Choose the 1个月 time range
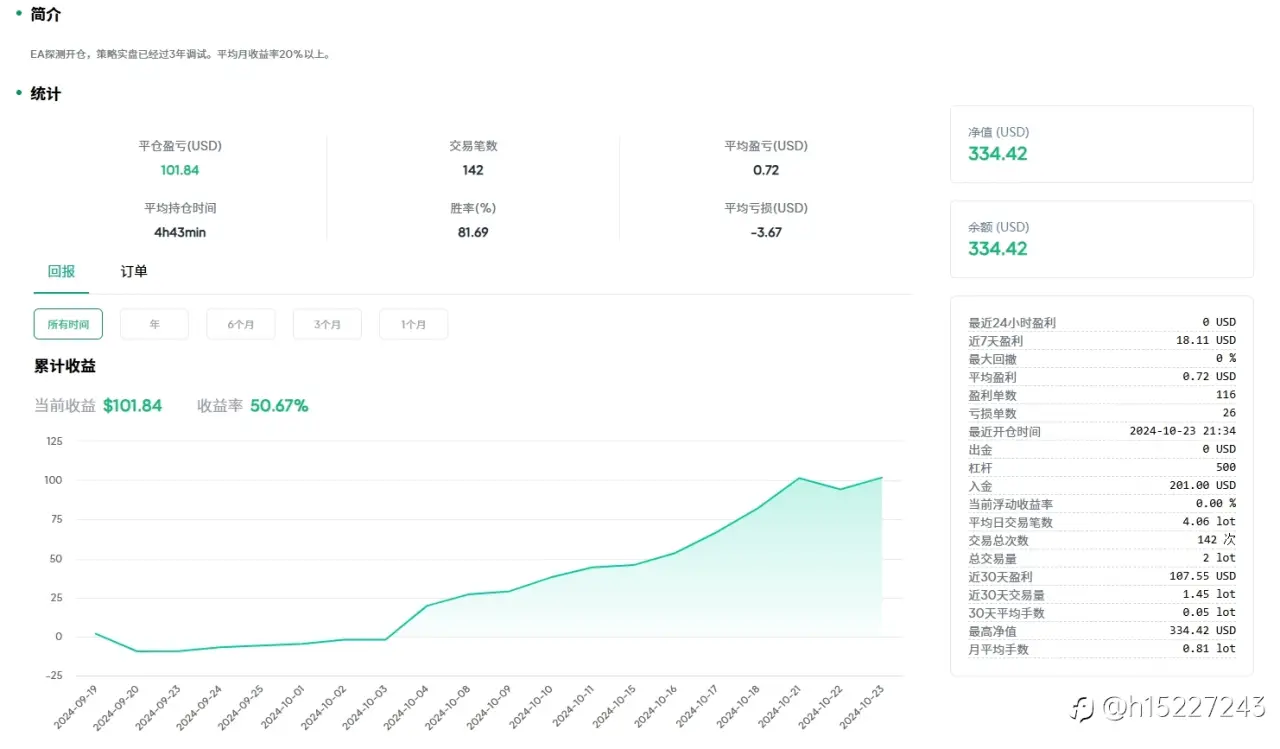This screenshot has height=749, width=1280. [413, 324]
